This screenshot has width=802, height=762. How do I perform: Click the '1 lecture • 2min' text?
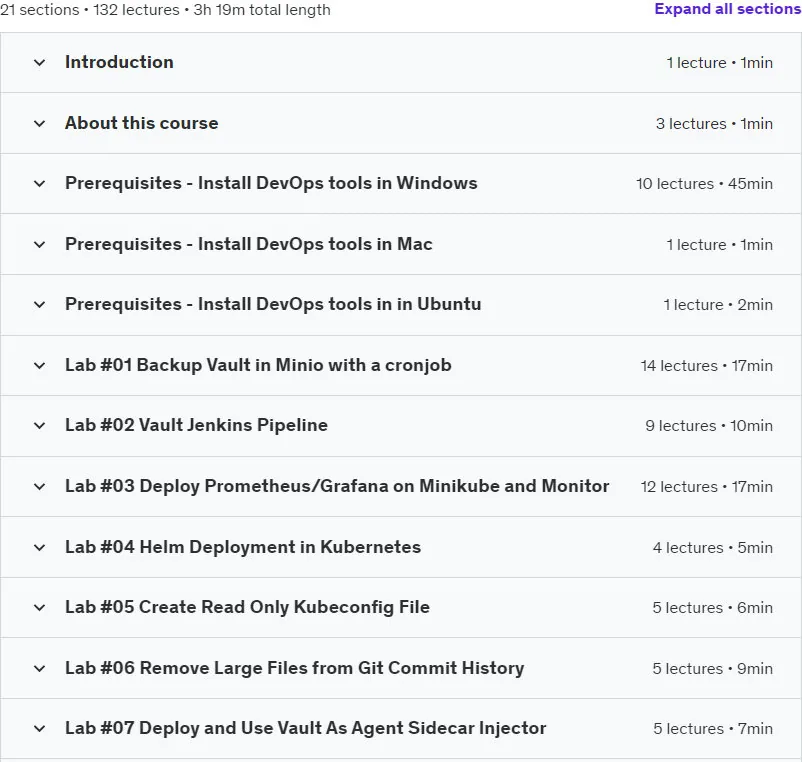718,305
